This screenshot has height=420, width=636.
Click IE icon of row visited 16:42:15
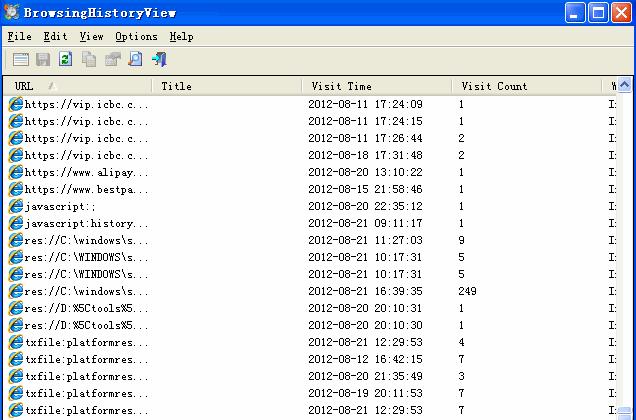(15, 360)
